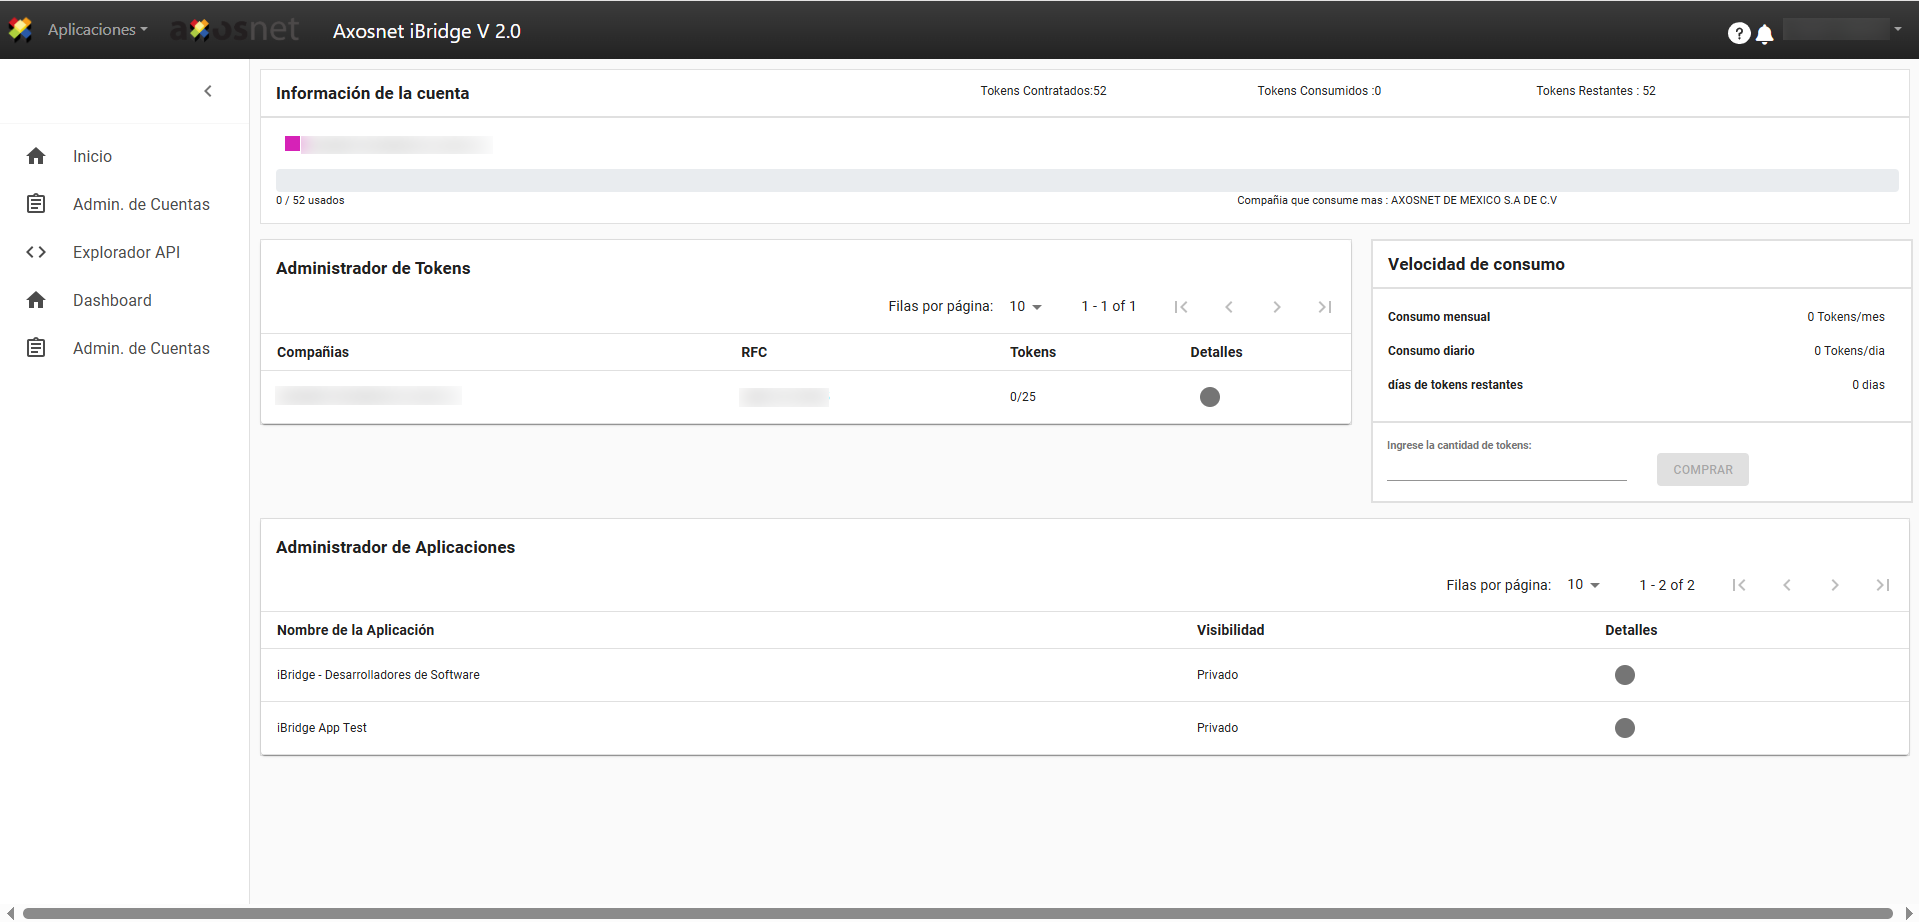Open Explorador API from the sidebar
1919x922 pixels.
point(126,252)
